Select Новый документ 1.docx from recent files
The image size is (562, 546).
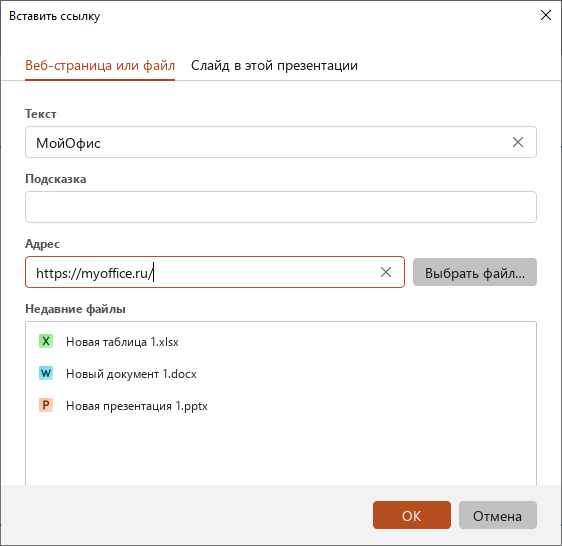131,374
